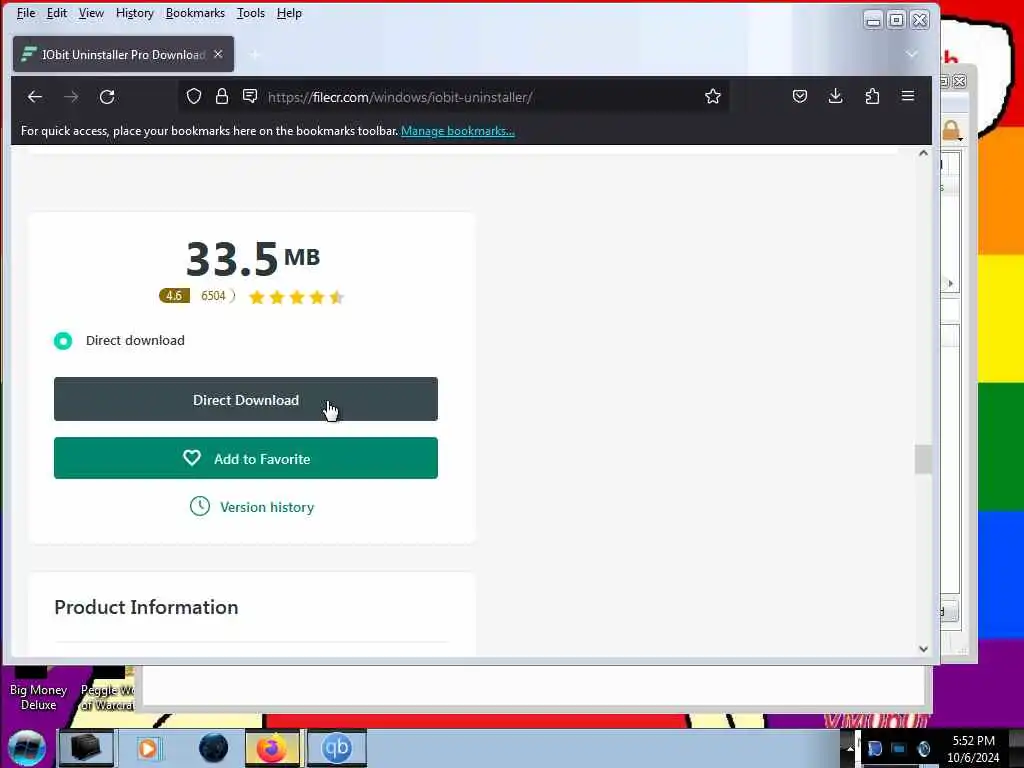Open the black box app in taskbar
Screen dimensions: 1024x768
click(x=86, y=748)
